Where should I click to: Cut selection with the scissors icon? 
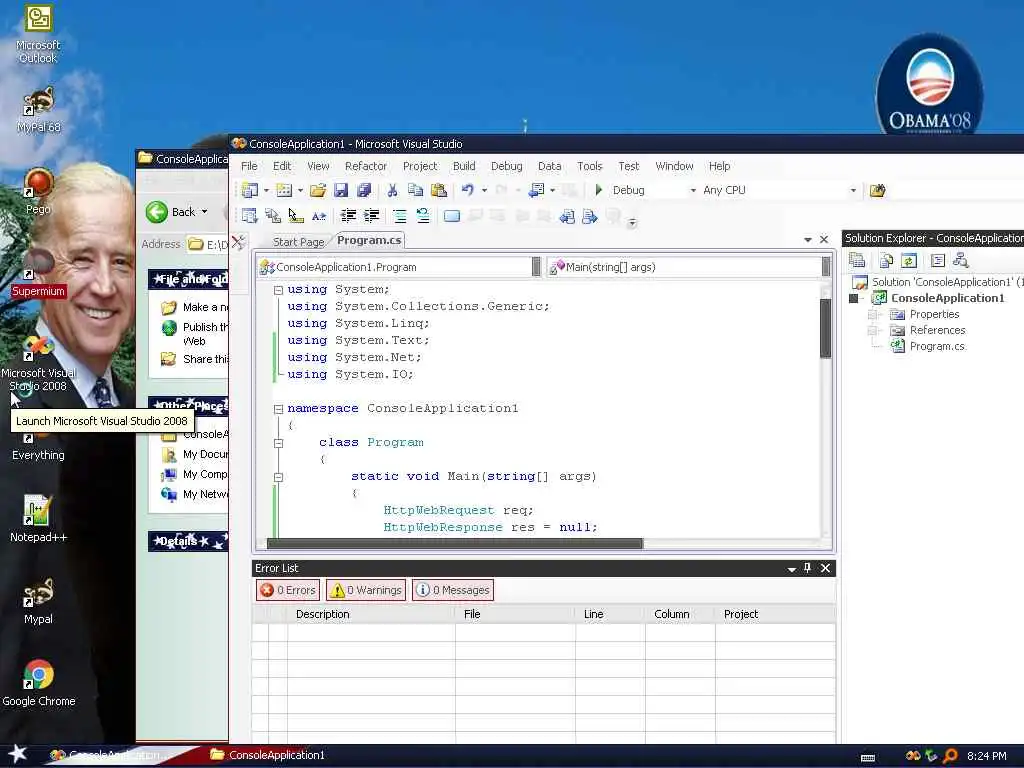point(392,190)
